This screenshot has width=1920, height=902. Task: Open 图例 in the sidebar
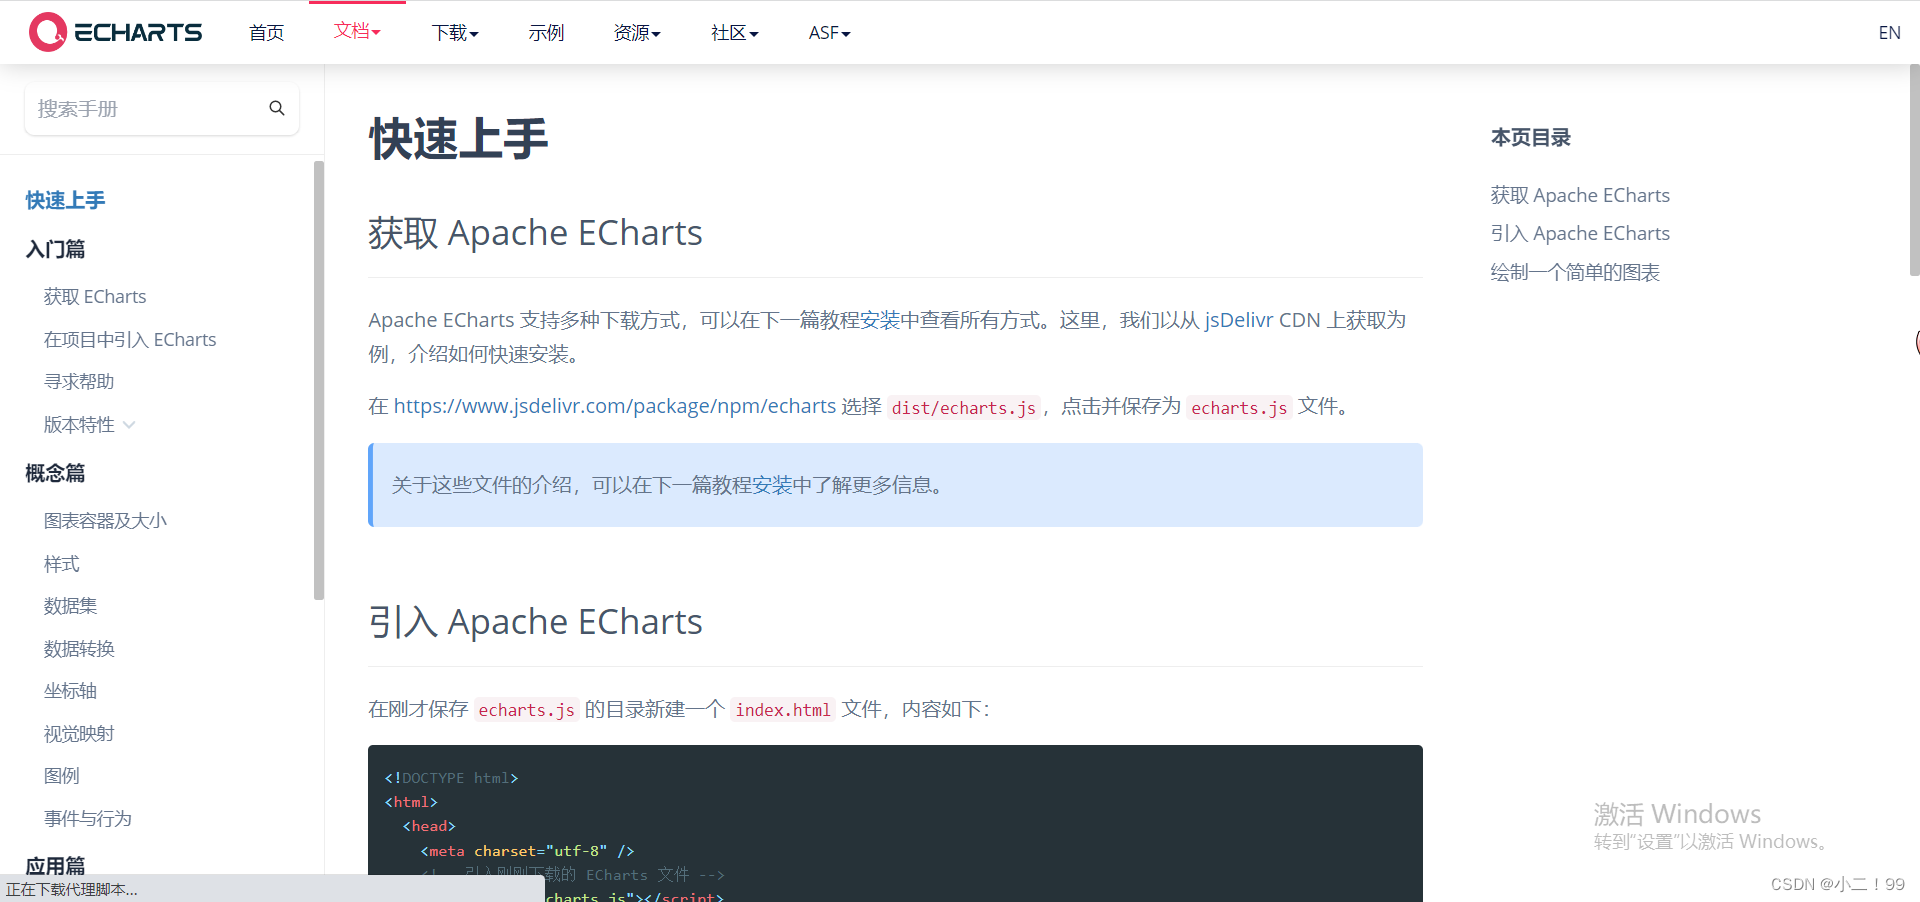(61, 776)
